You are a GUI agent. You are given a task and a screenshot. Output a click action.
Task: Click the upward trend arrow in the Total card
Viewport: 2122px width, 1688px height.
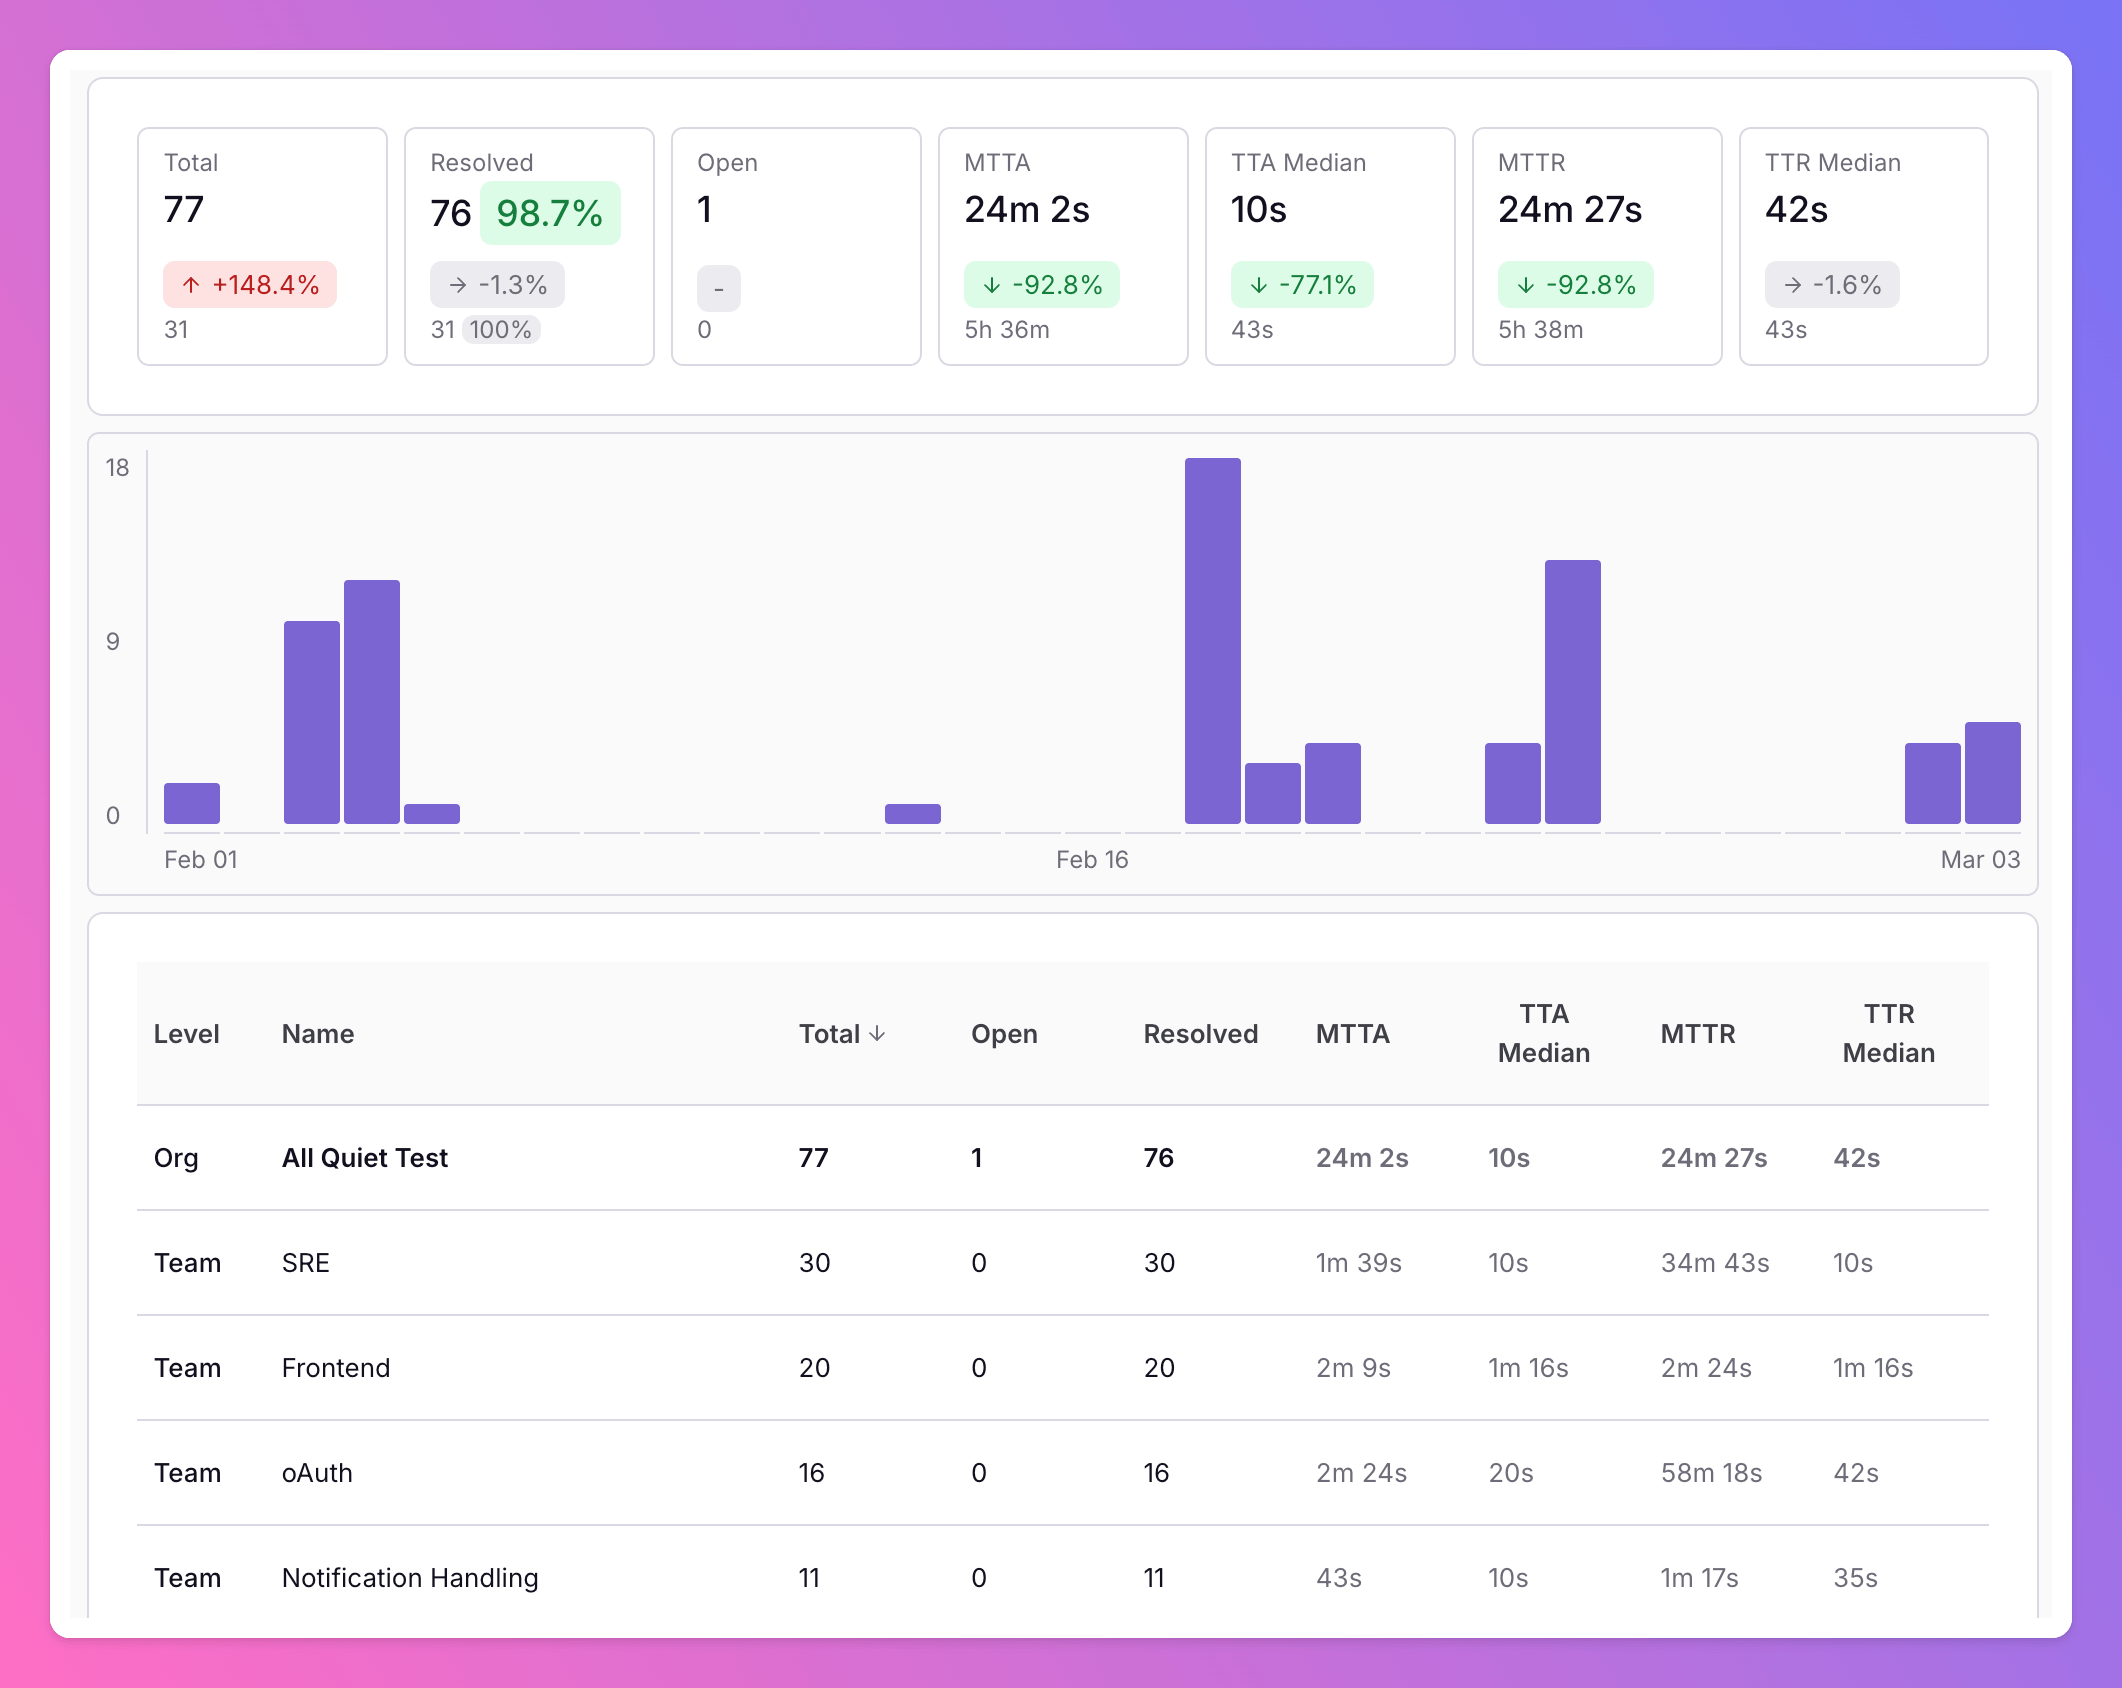192,285
